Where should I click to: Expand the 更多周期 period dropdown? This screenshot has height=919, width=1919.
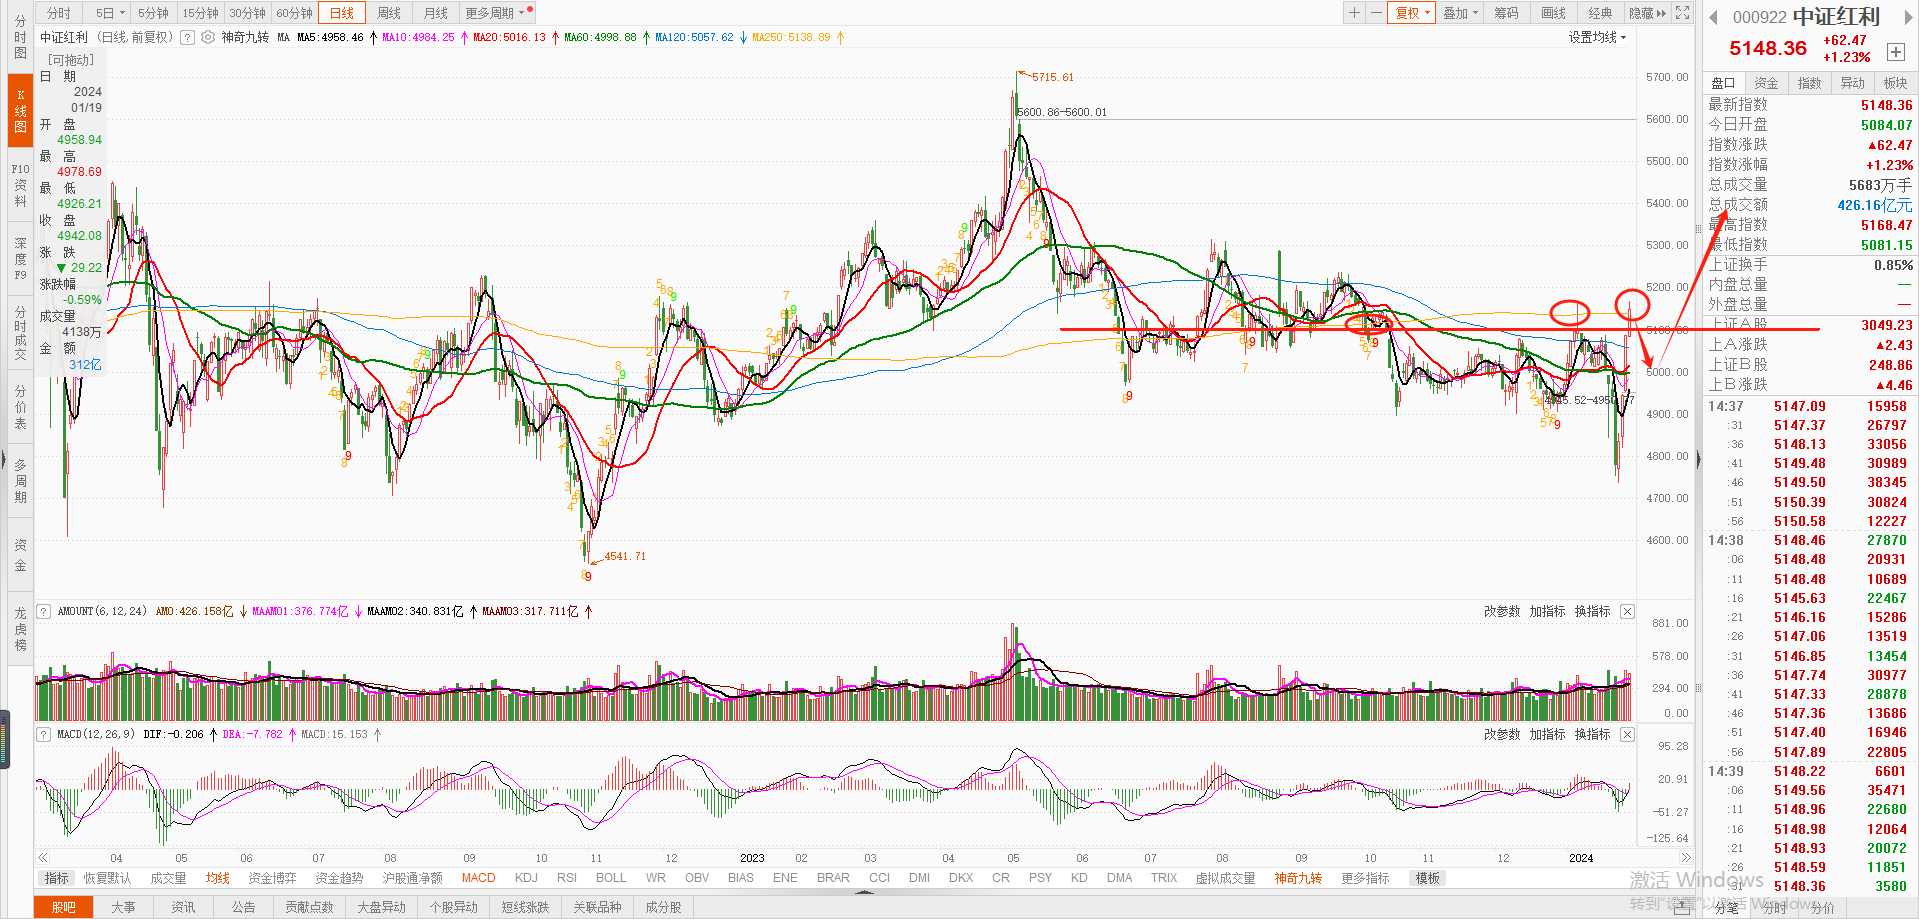point(495,13)
